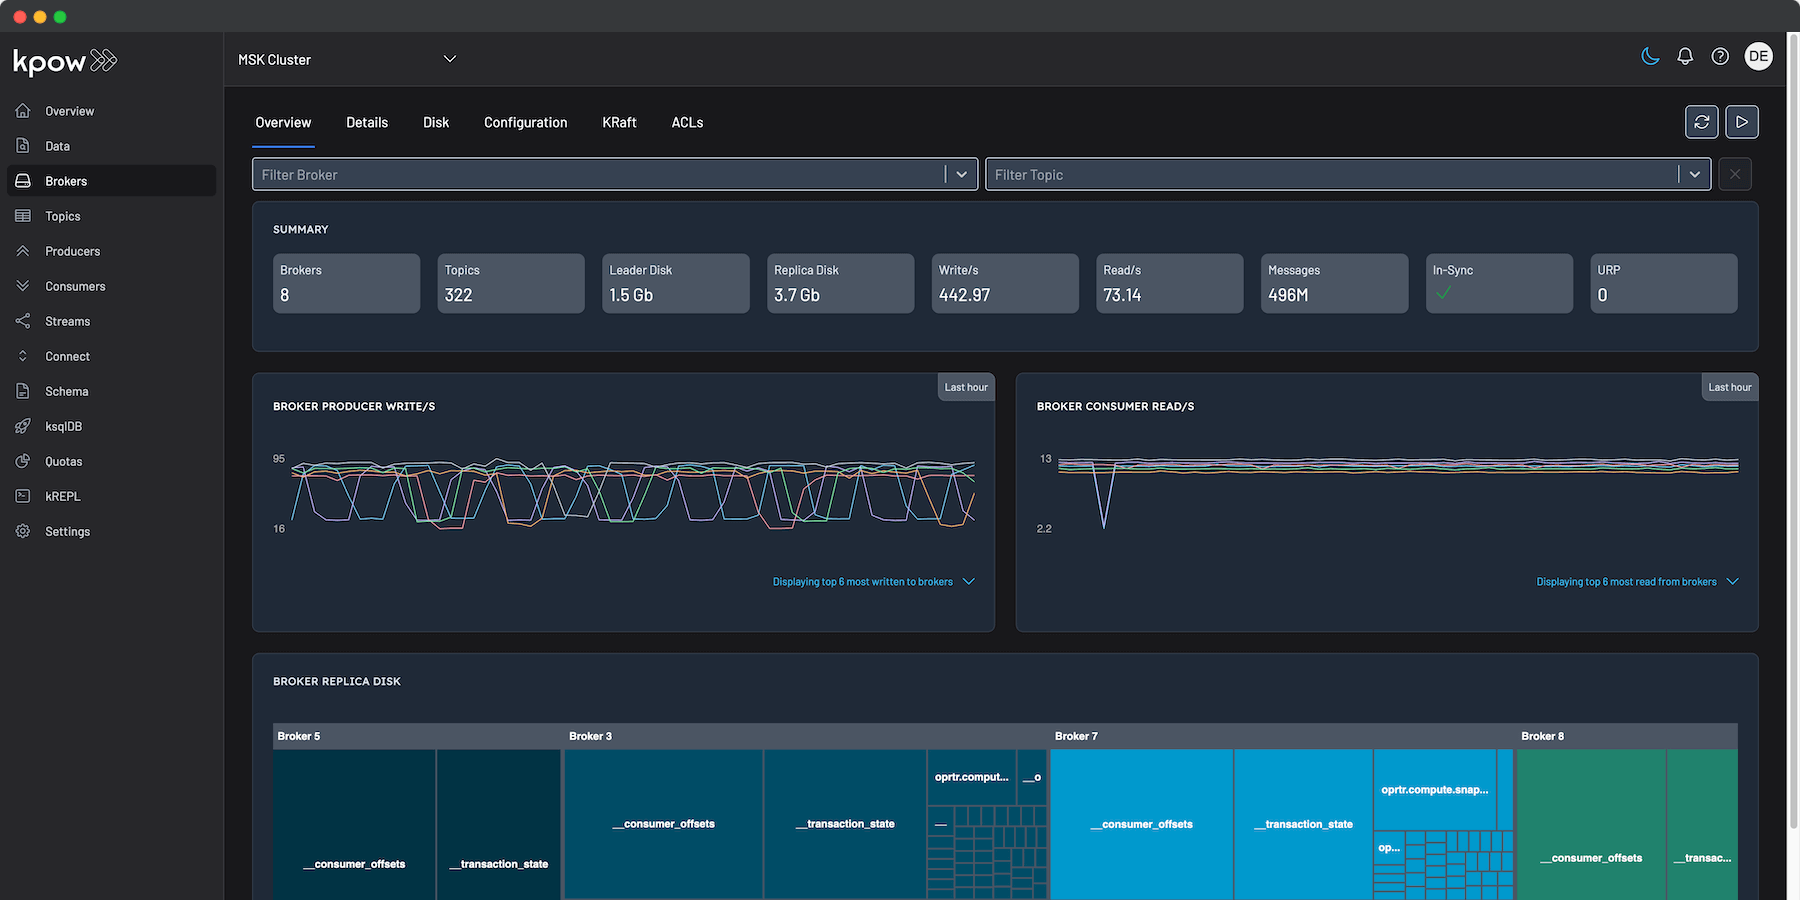Select the Topics icon in the sidebar
Viewport: 1800px width, 900px height.
coord(22,215)
